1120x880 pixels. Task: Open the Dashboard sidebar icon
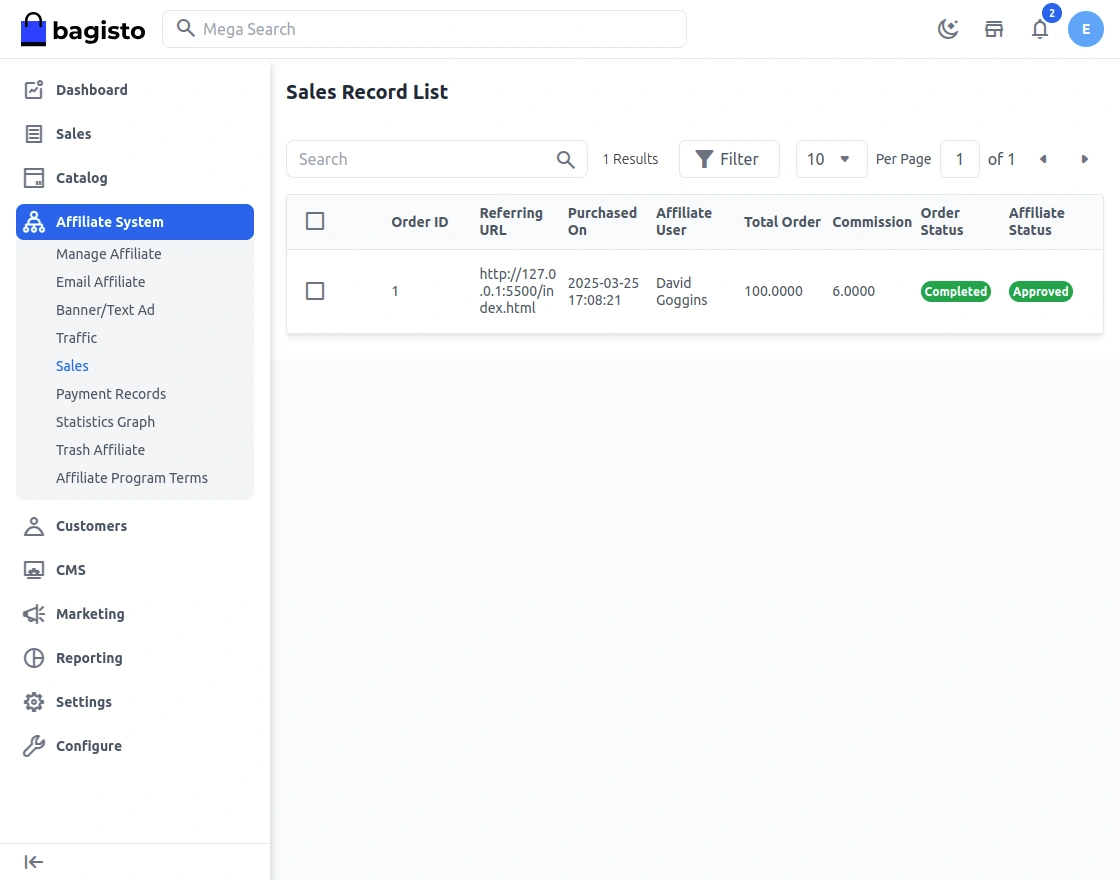(34, 89)
